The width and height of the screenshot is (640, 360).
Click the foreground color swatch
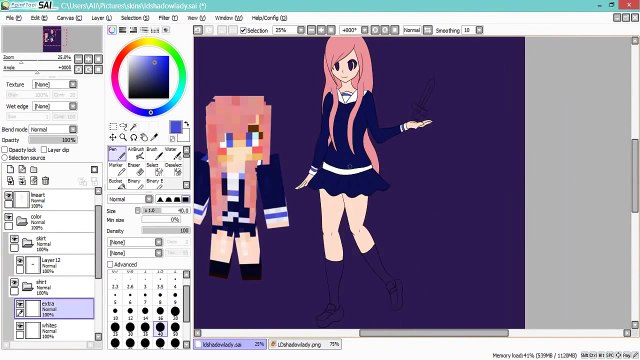pos(176,127)
